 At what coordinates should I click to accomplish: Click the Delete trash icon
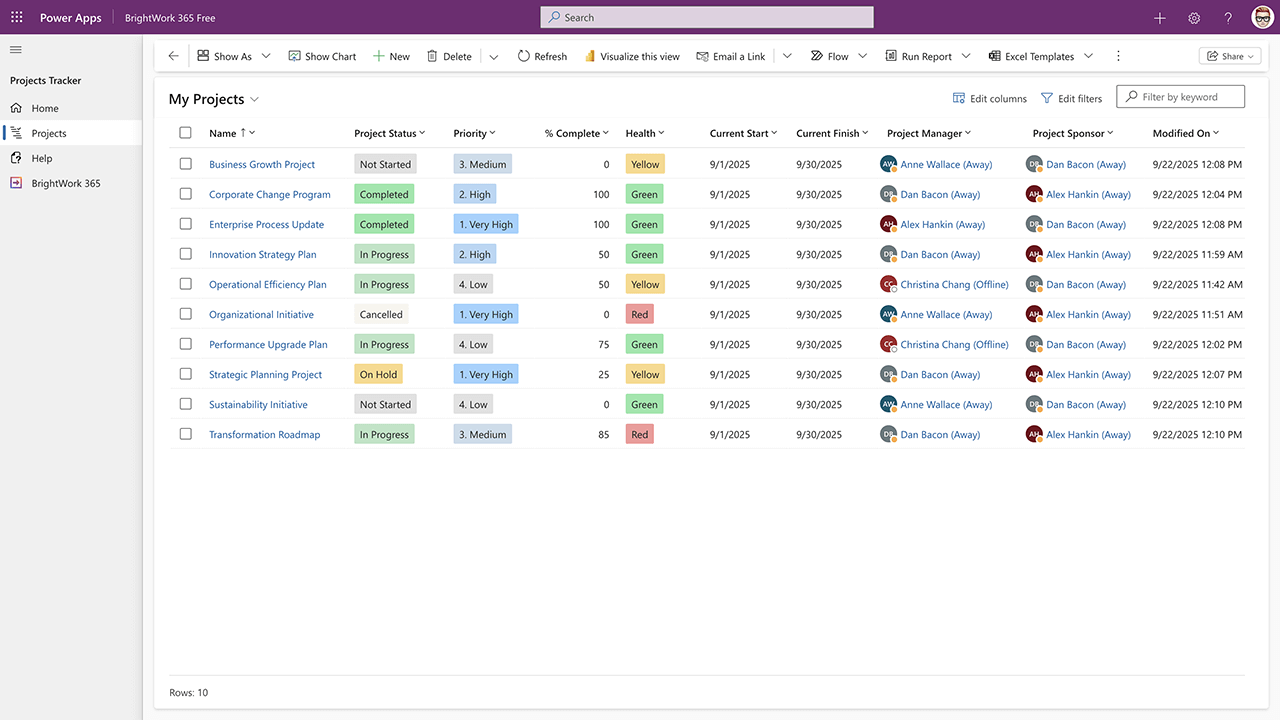432,56
